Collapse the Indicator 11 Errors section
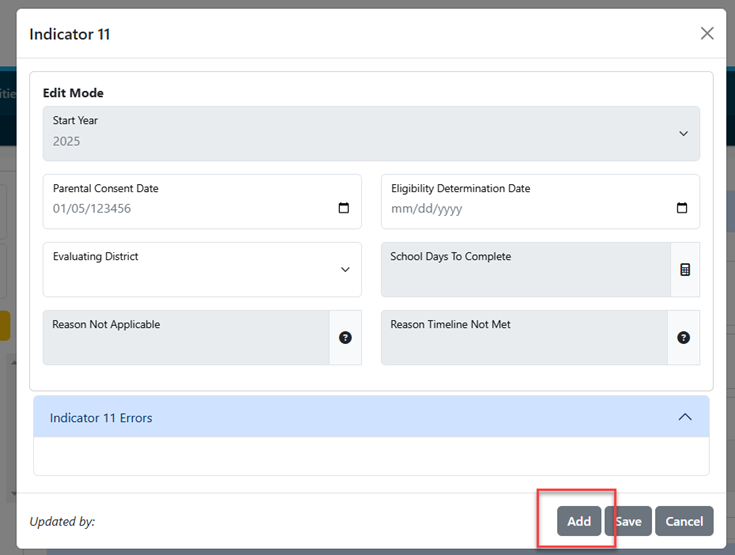The width and height of the screenshot is (735, 555). pyautogui.click(x=685, y=417)
